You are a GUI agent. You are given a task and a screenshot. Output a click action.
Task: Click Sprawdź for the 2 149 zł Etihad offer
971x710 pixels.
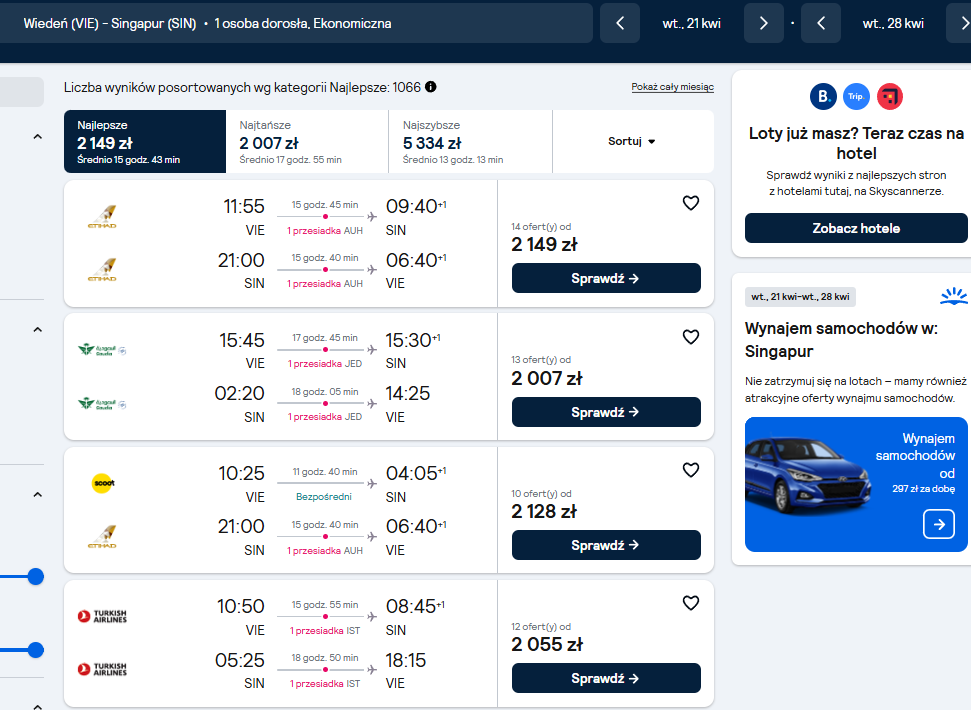606,278
